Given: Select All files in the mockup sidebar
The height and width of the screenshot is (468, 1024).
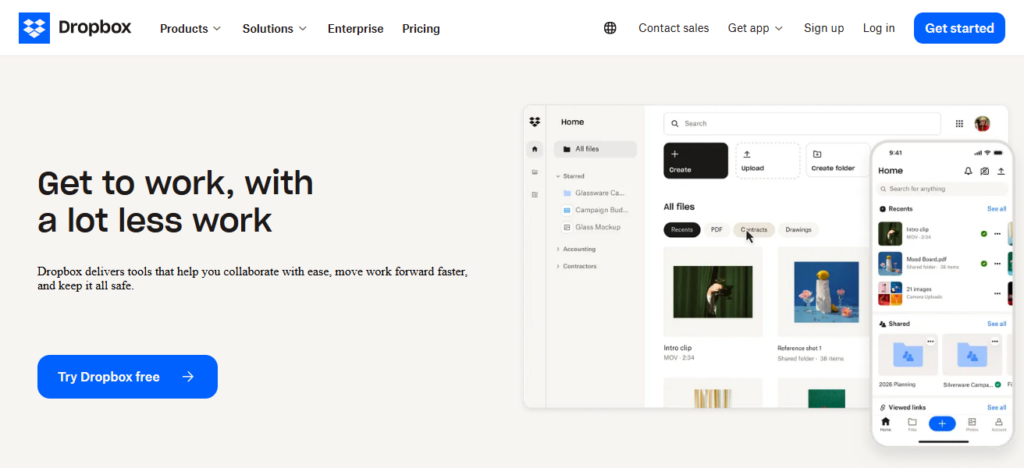Looking at the screenshot, I should (x=595, y=149).
